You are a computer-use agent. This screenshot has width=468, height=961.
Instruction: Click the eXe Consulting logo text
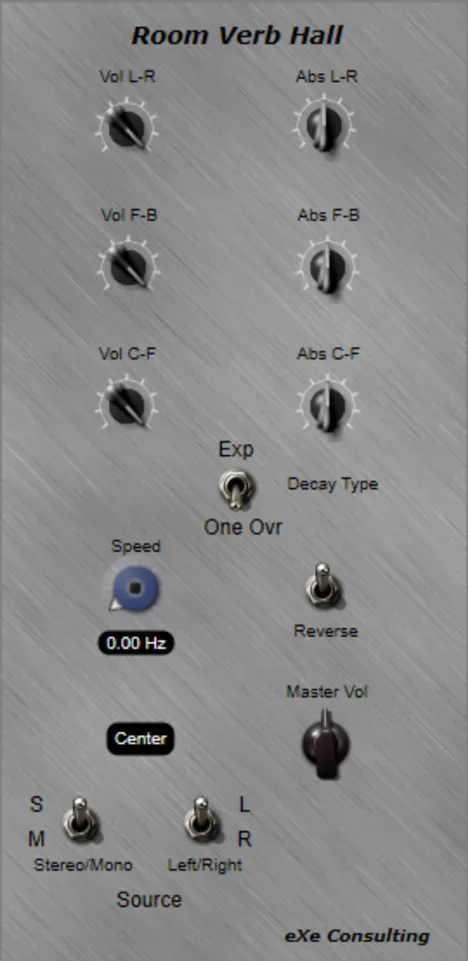[357, 936]
